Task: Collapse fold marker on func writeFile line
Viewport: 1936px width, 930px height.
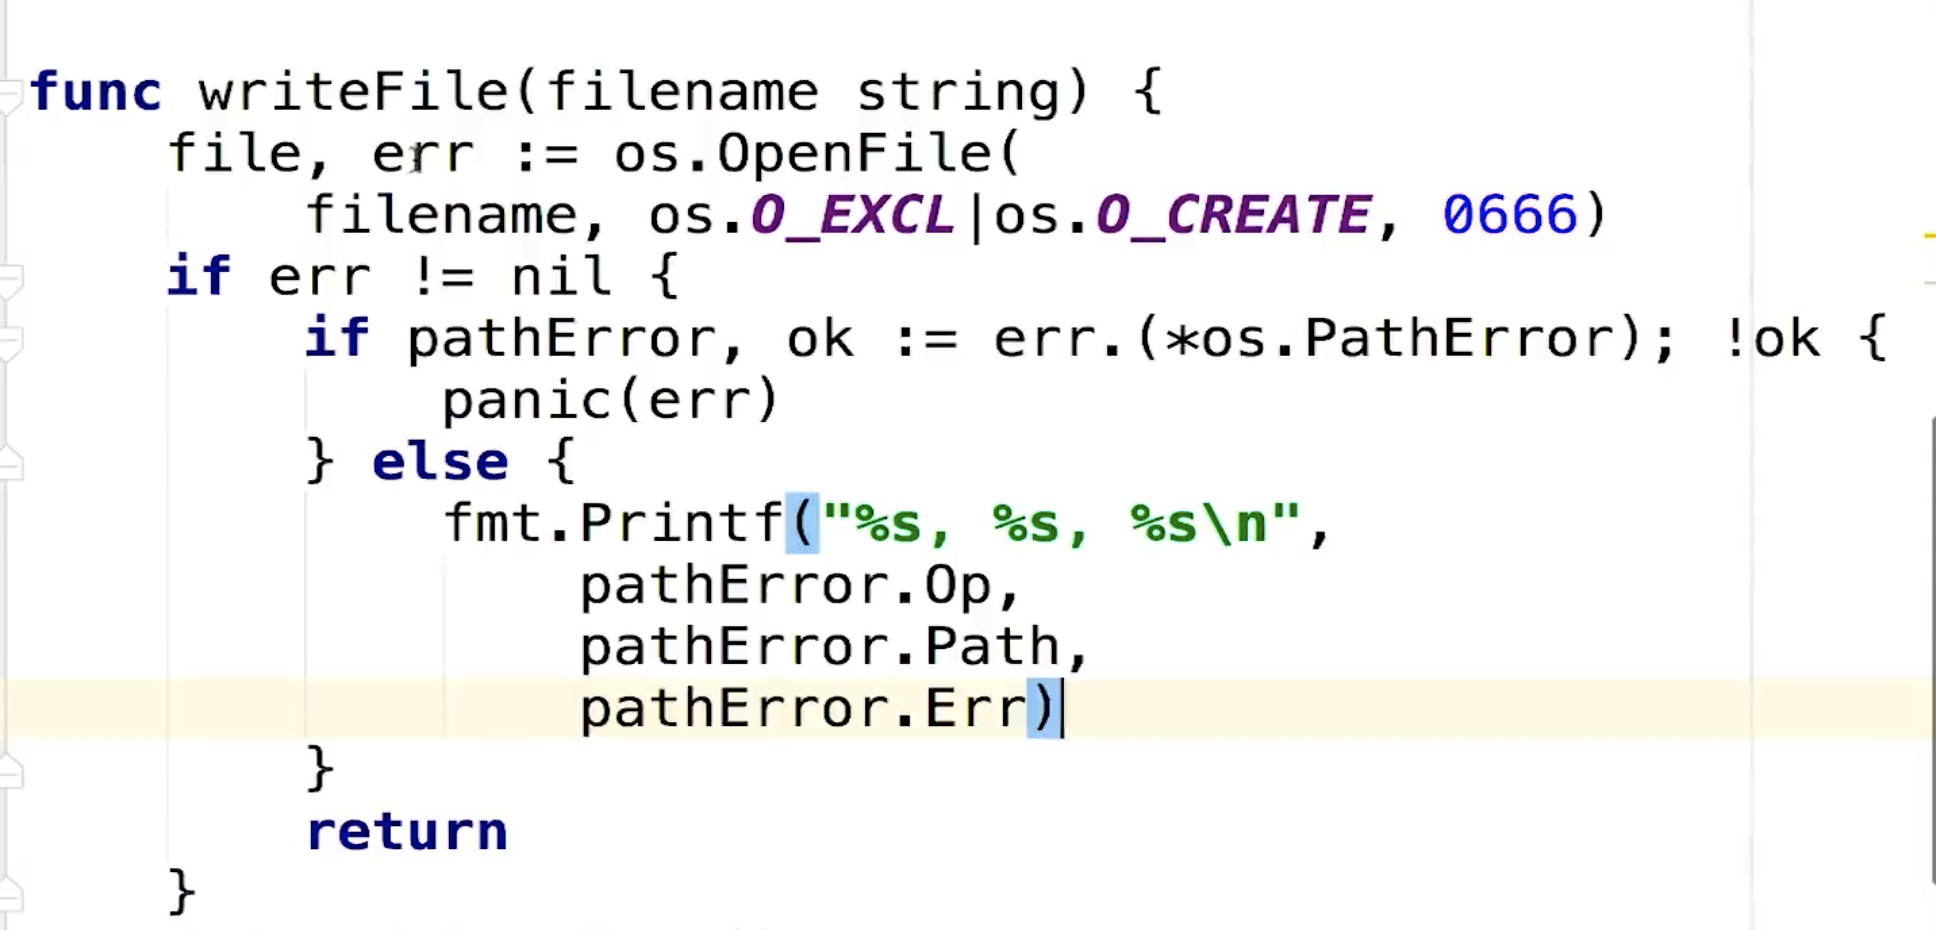Action: coord(10,94)
